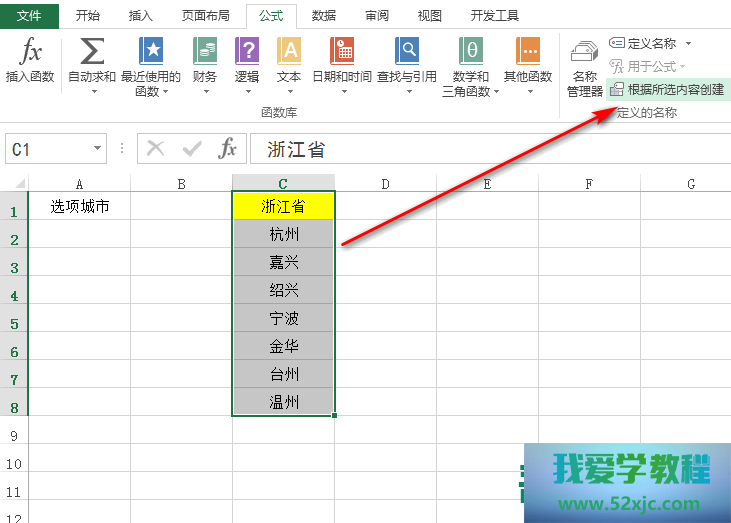Open the Lookup and Reference functions icon

click(406, 52)
